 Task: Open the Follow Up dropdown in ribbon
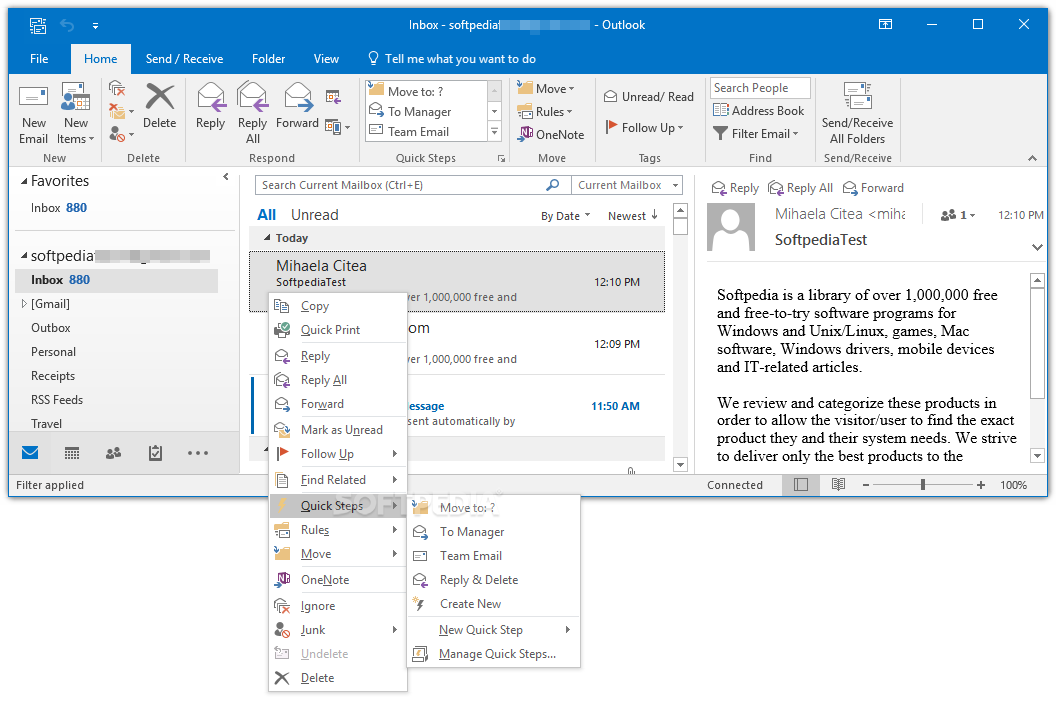coord(645,127)
